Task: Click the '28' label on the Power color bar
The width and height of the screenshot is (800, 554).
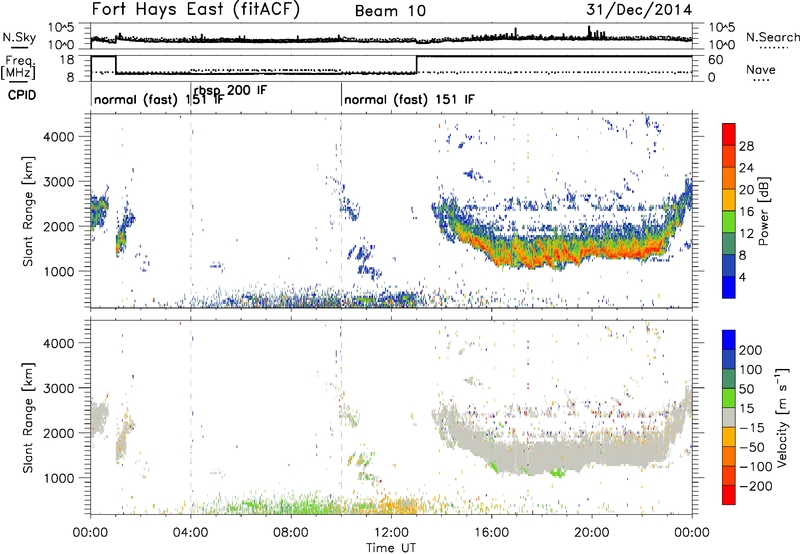Action: (x=746, y=146)
